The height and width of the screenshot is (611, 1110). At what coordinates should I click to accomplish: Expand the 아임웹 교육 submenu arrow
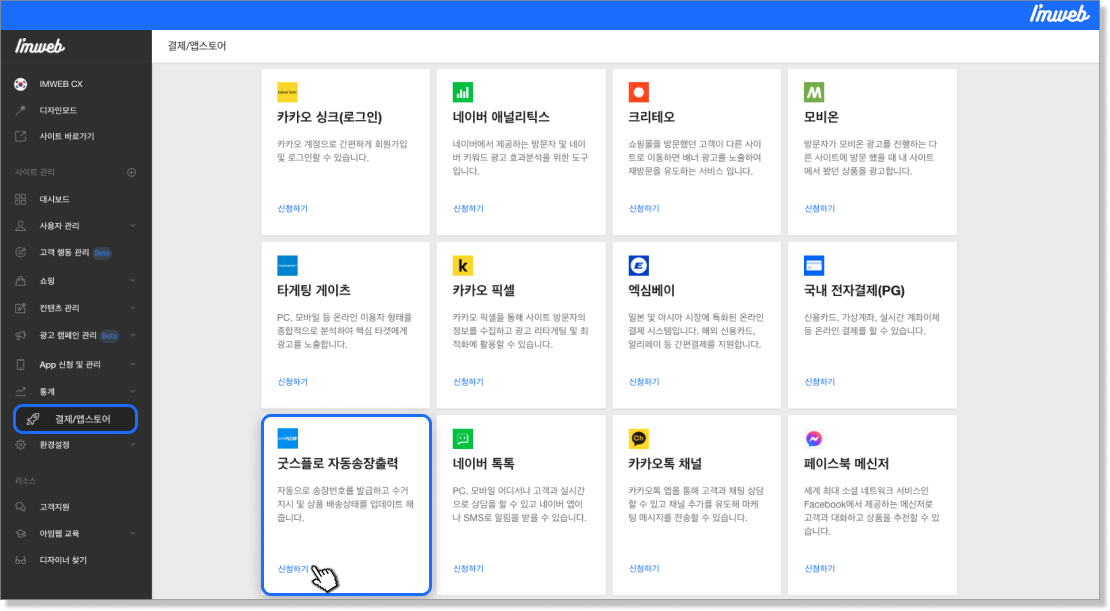[133, 533]
